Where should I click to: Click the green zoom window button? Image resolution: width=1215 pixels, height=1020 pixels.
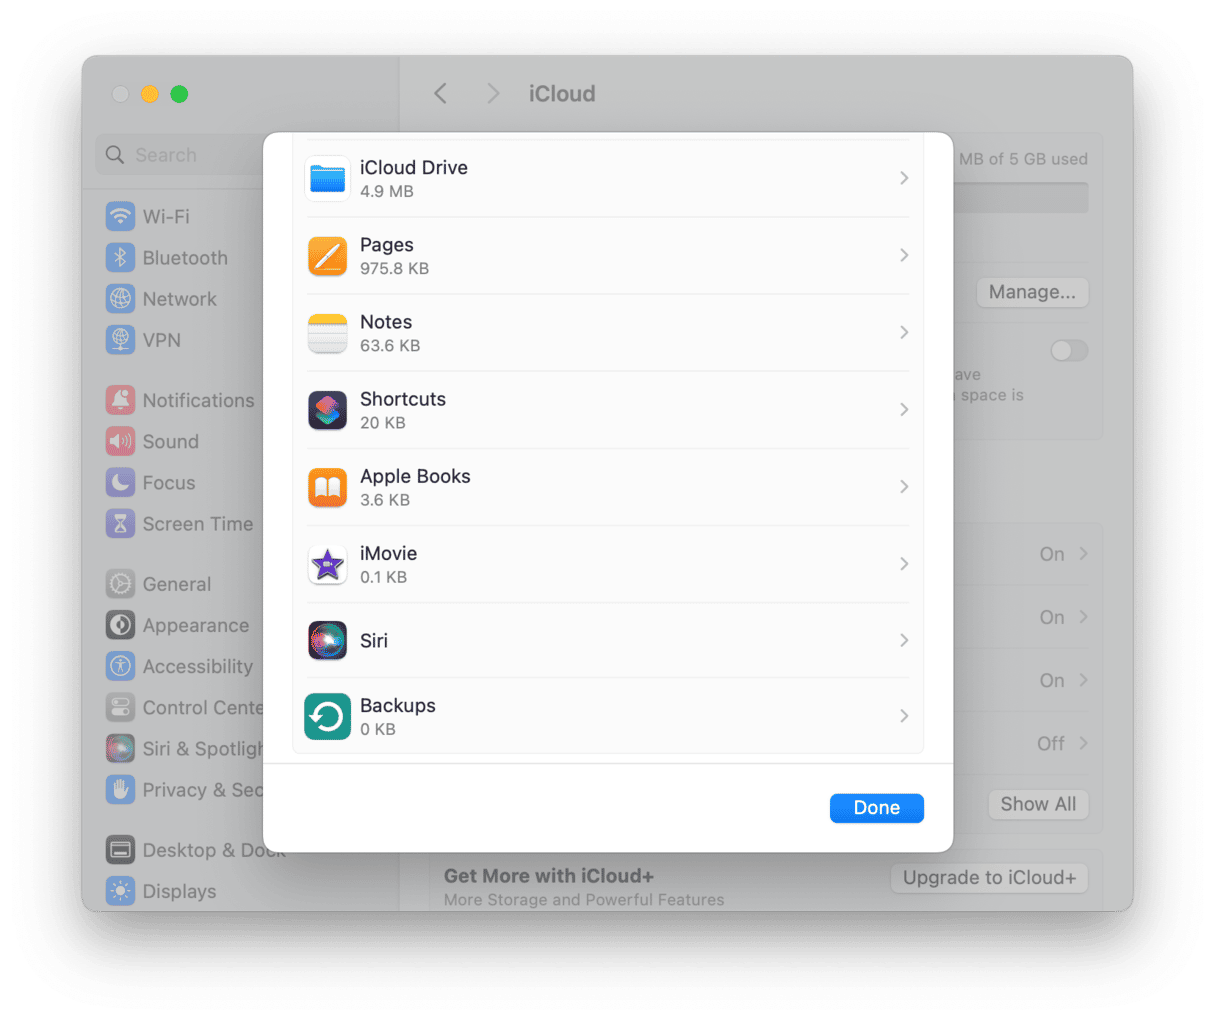pos(179,94)
